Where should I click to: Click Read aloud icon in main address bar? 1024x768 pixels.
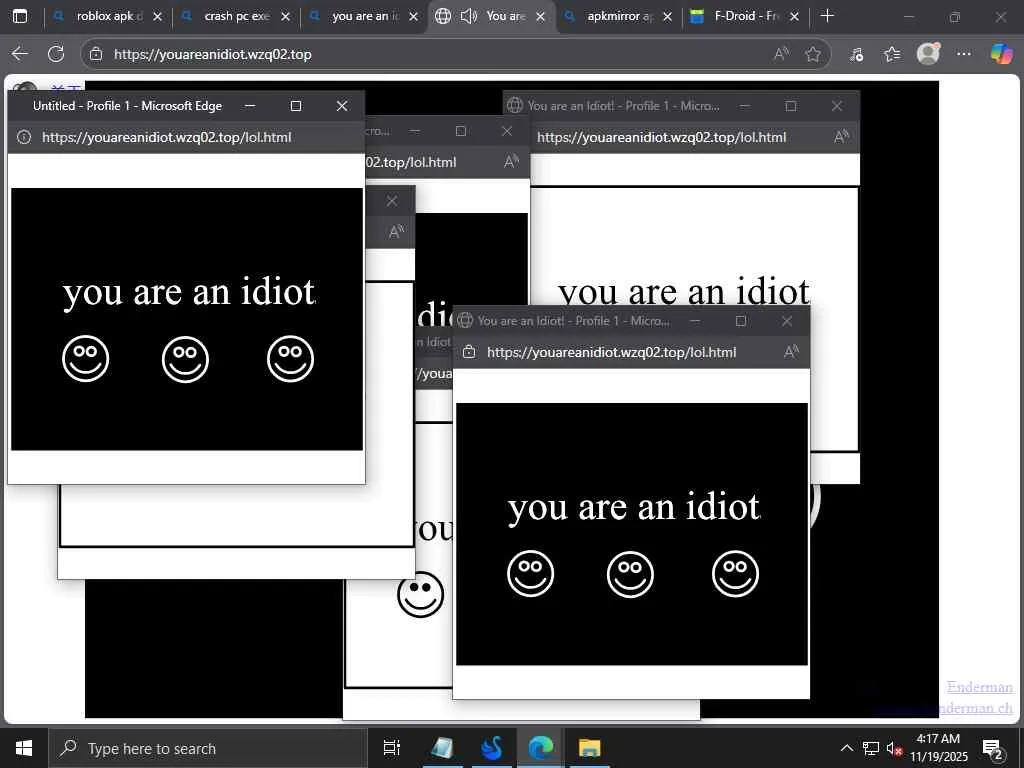[x=782, y=54]
